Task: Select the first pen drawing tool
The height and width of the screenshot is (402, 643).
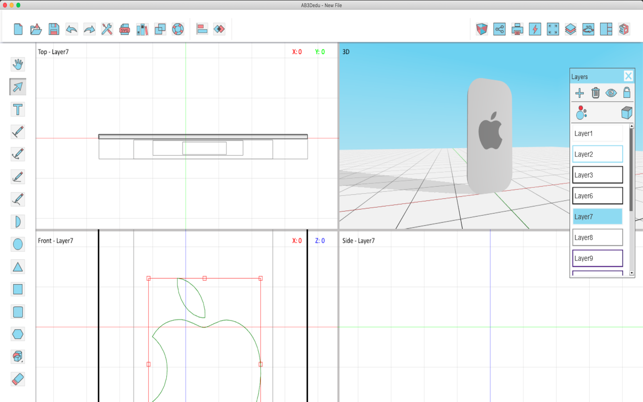Action: coord(18,132)
